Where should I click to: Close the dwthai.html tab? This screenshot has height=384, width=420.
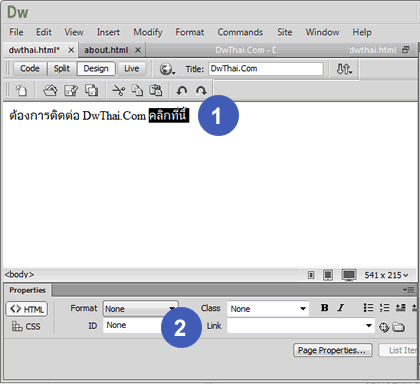[71, 50]
